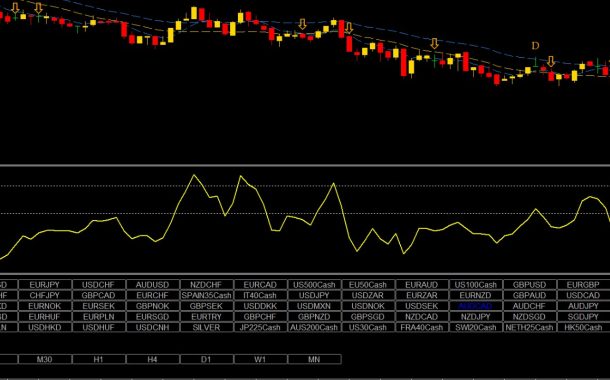Set timeframe to M30
This screenshot has height=380, width=610.
[45, 359]
